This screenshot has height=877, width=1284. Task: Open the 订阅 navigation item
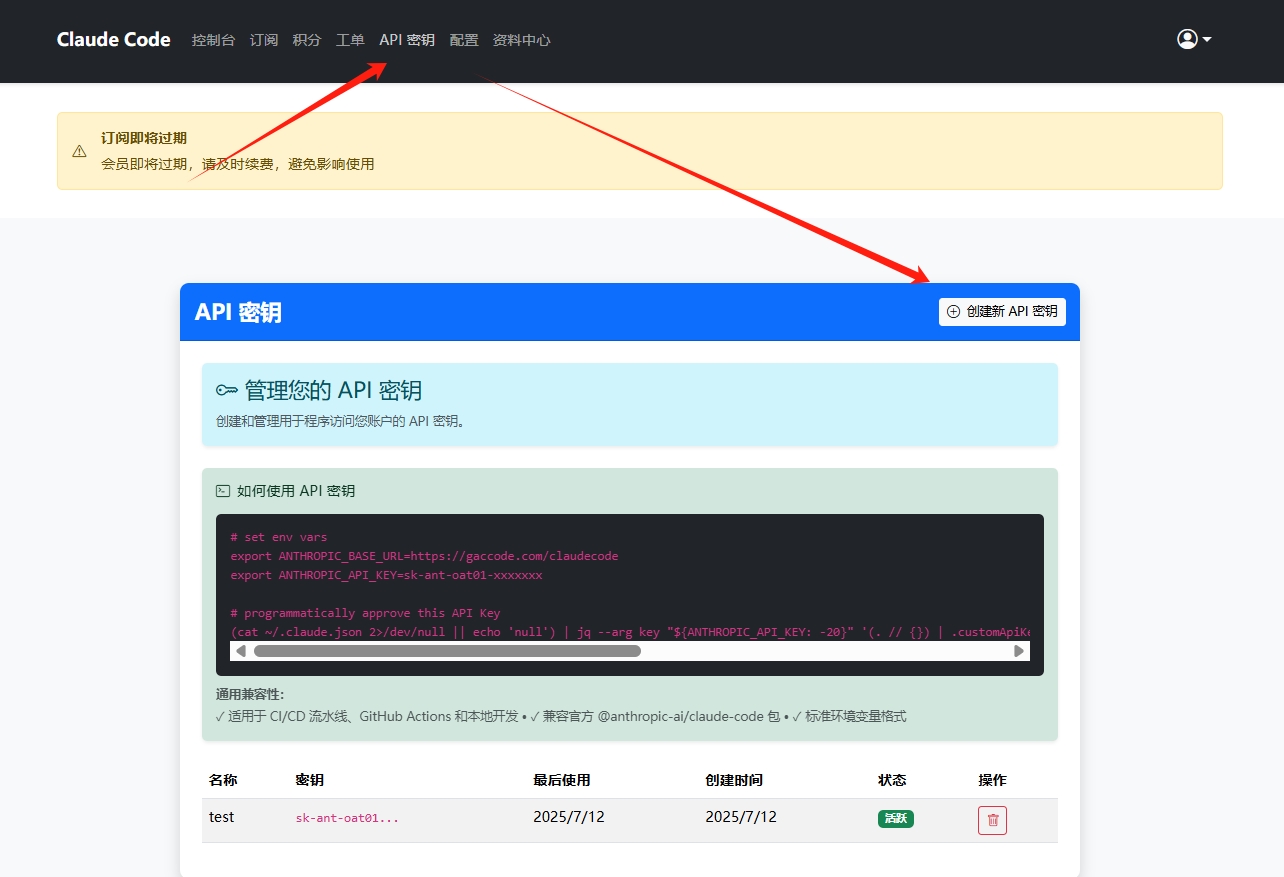click(264, 40)
